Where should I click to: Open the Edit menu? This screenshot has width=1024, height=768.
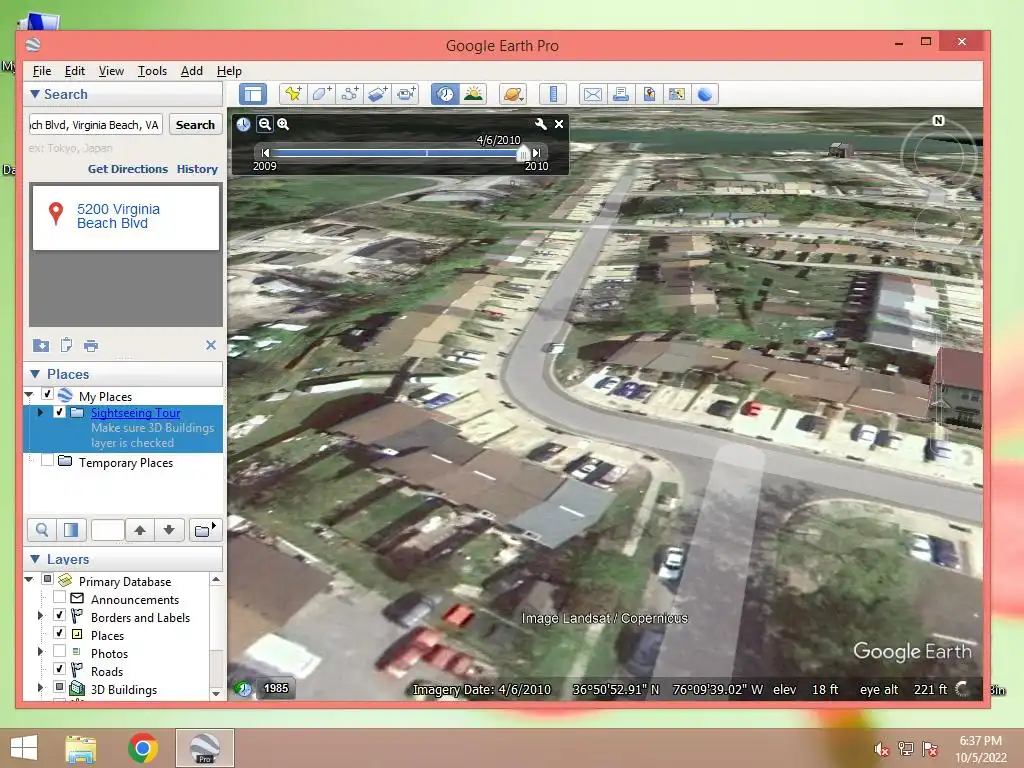pos(74,71)
